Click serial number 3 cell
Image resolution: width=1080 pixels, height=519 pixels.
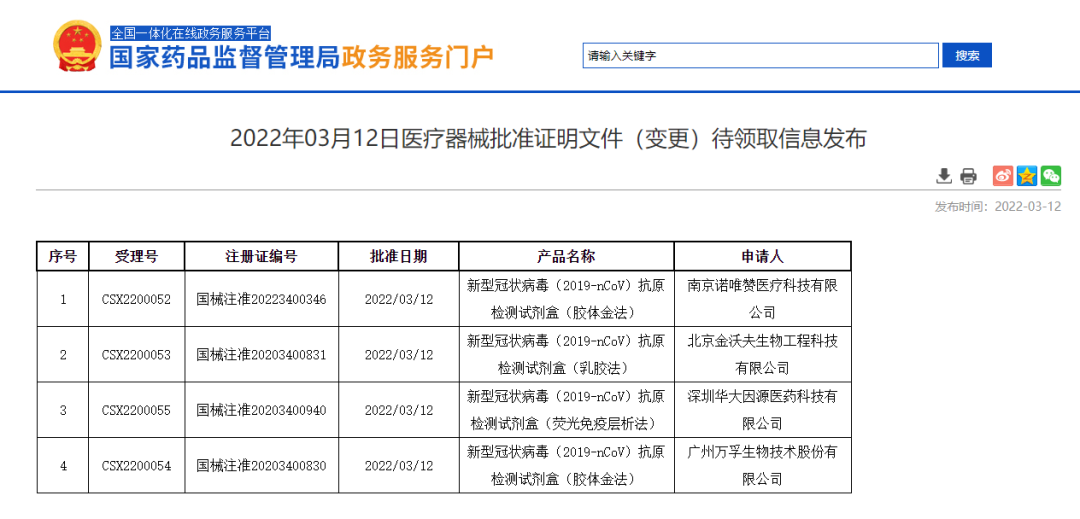pyautogui.click(x=63, y=410)
